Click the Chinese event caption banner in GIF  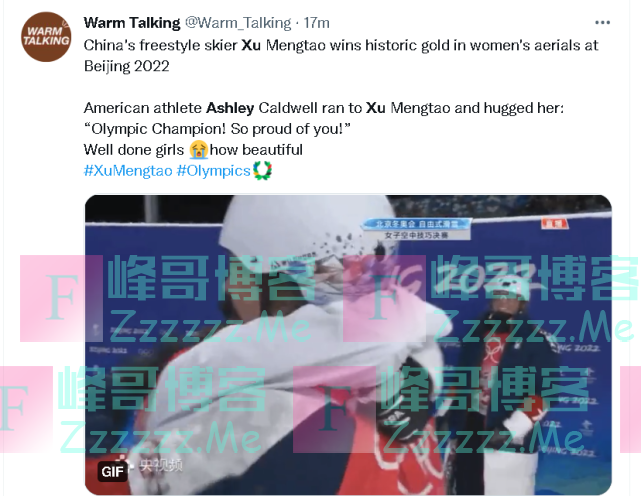(x=417, y=229)
